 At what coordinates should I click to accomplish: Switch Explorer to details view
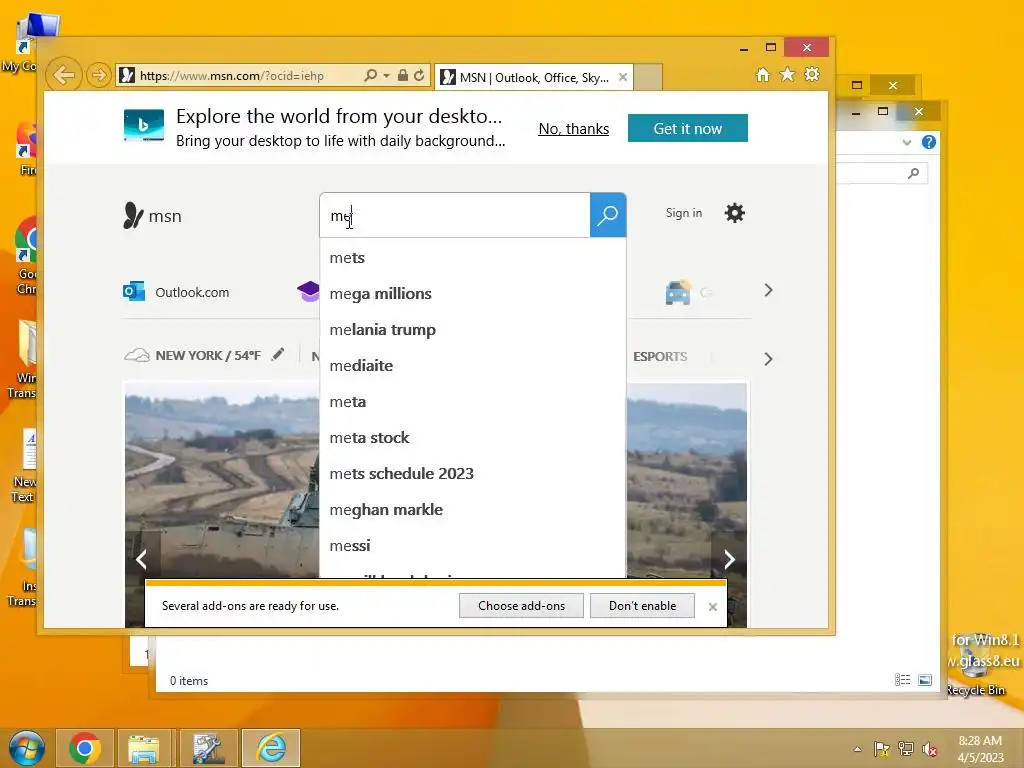[903, 680]
